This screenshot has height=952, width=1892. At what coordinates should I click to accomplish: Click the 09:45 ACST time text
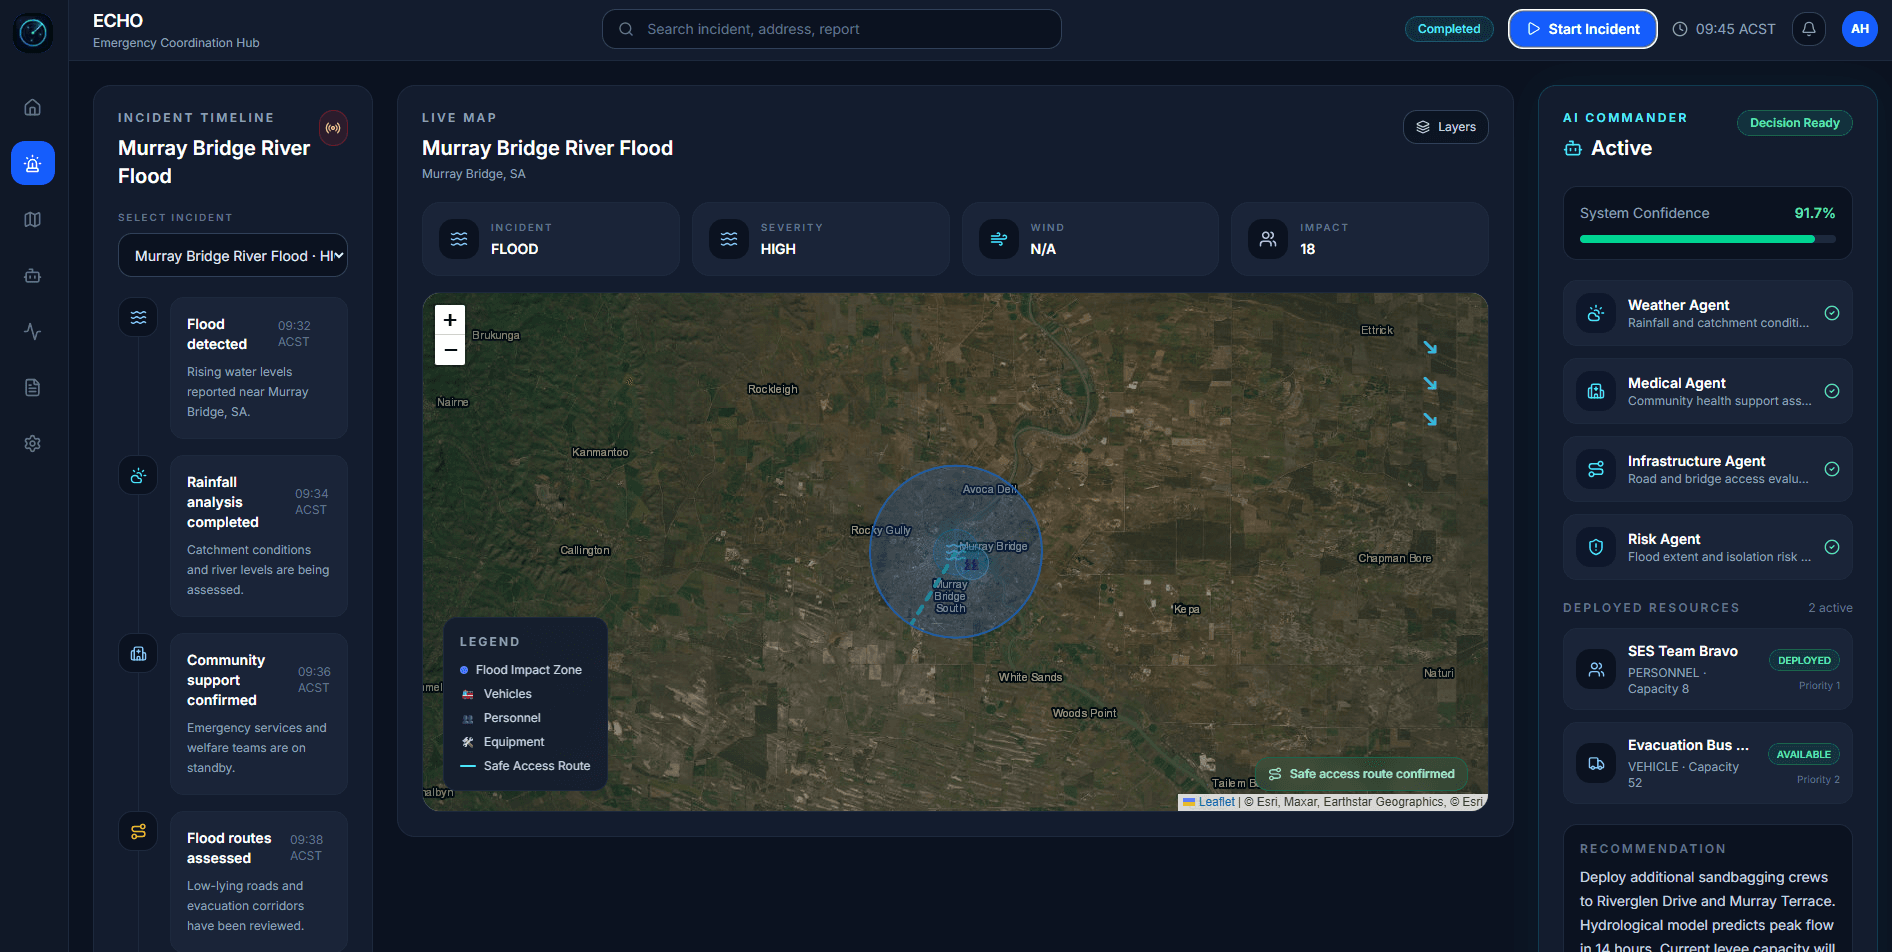(x=1736, y=29)
